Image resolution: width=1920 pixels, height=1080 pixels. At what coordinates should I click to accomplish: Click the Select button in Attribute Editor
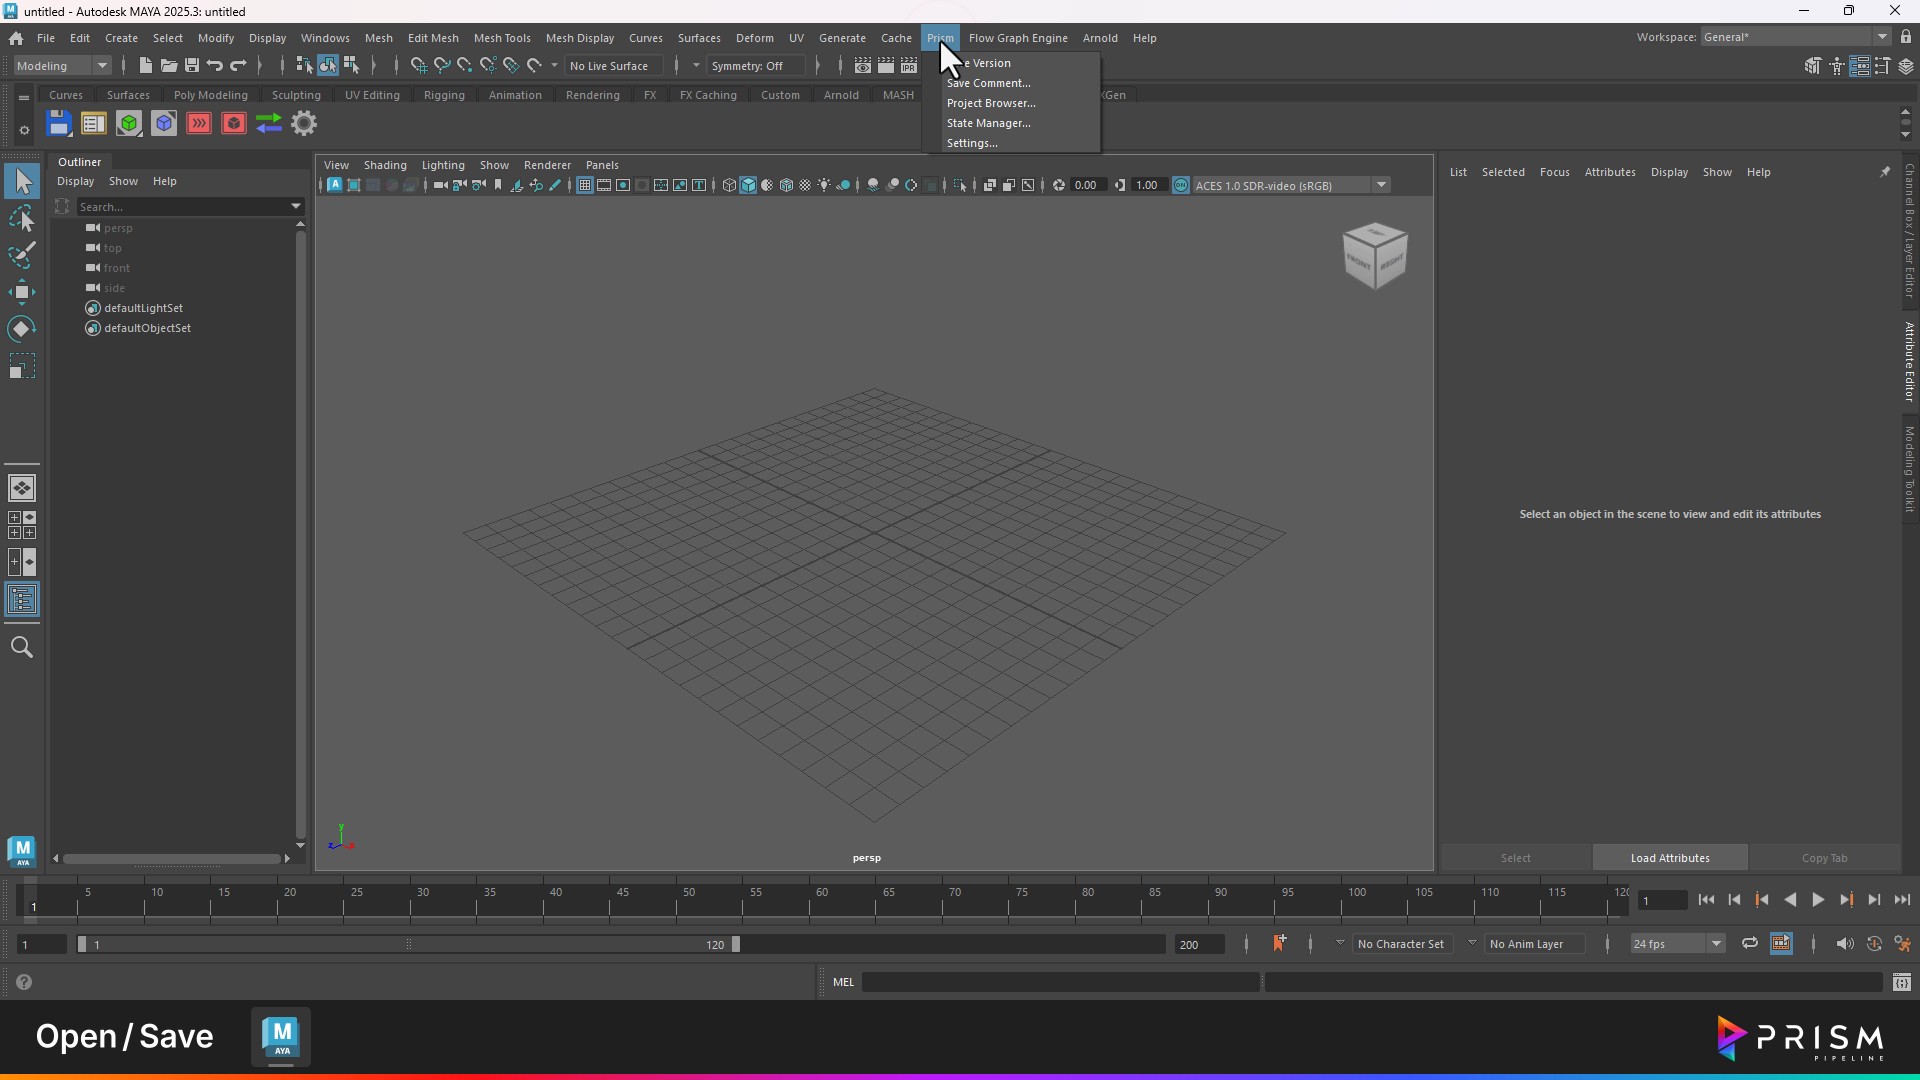(x=1515, y=858)
